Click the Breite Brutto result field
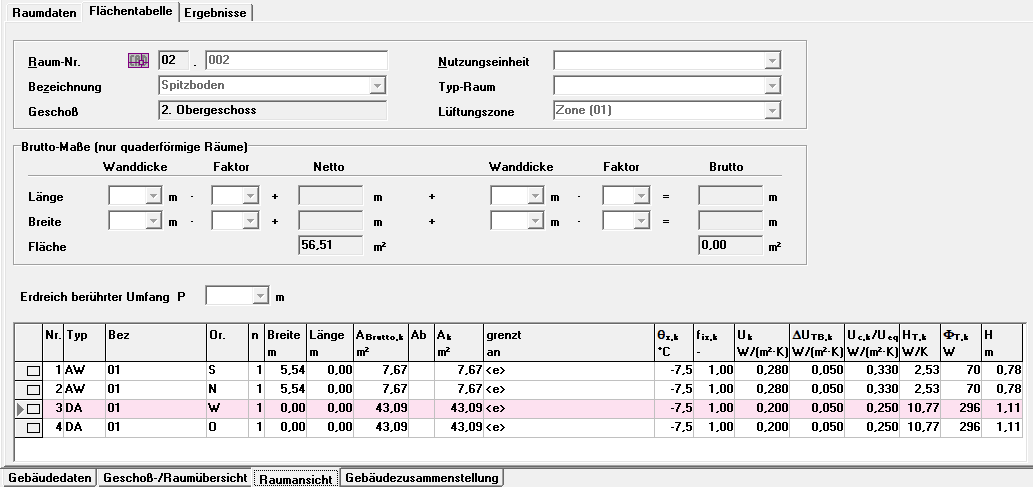 point(731,221)
